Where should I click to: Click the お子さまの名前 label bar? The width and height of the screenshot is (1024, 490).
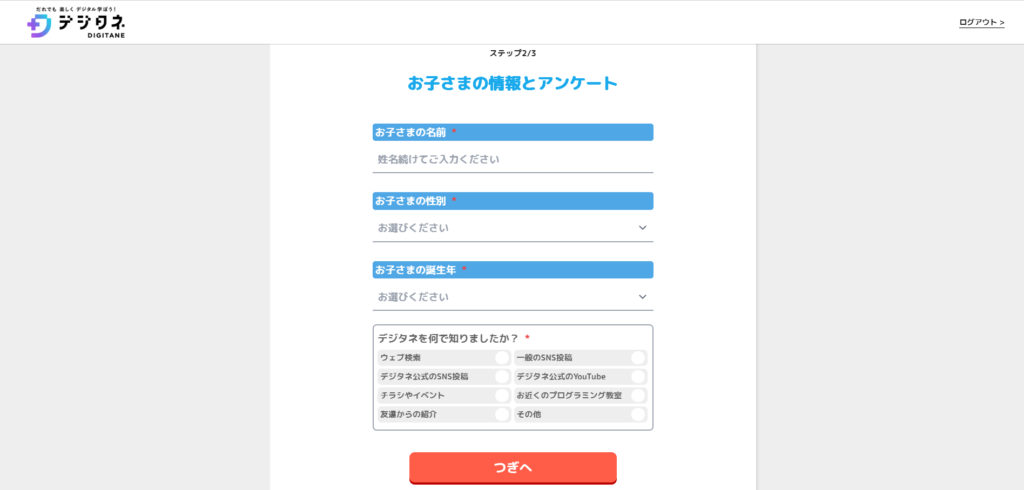513,132
